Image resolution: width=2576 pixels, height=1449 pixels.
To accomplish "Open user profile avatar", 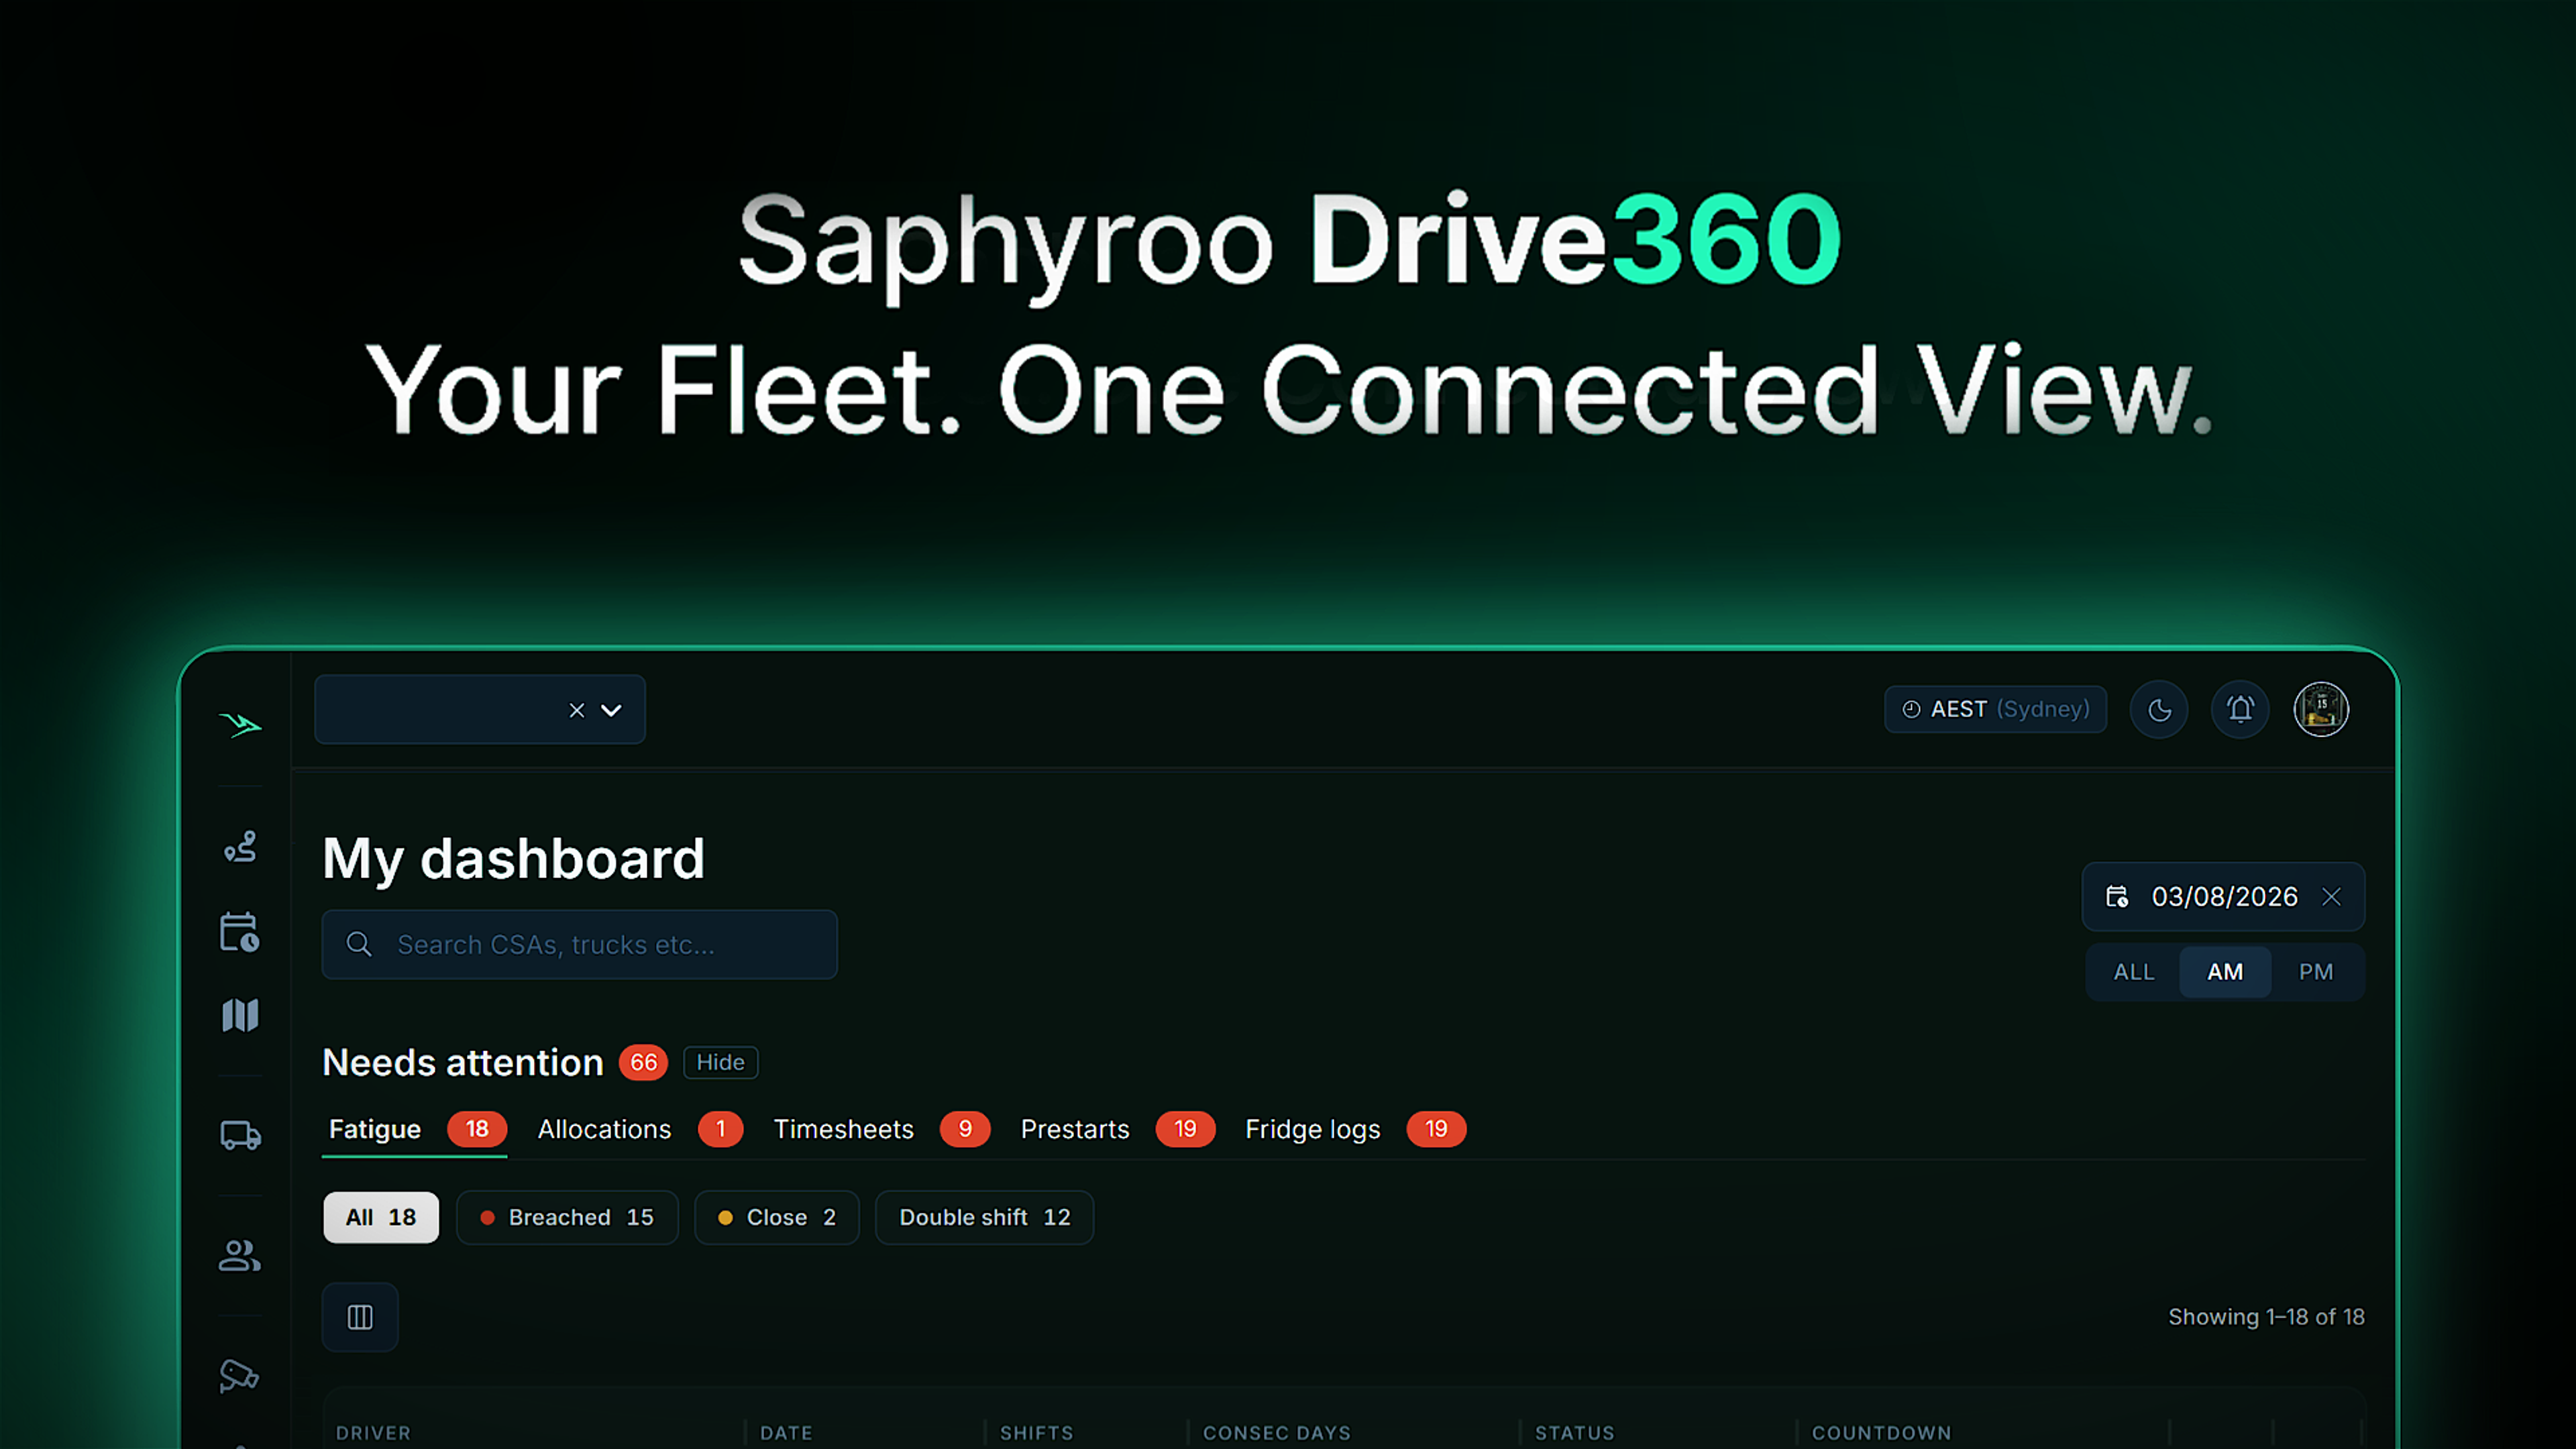I will point(2321,710).
